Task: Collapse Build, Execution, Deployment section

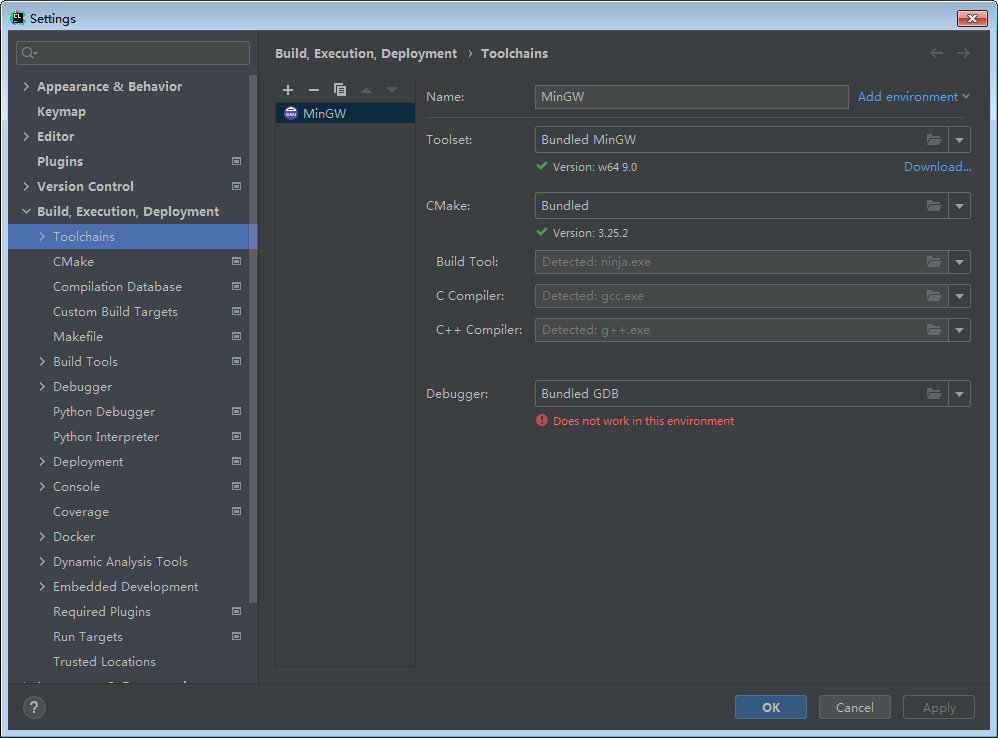Action: tap(26, 211)
